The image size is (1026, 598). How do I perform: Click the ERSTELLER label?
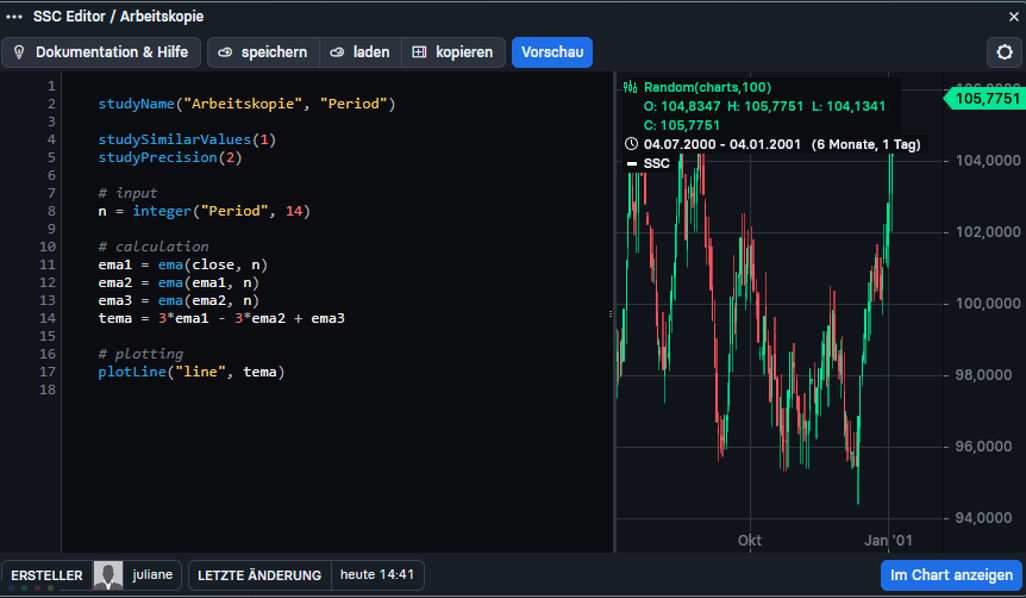pos(46,575)
